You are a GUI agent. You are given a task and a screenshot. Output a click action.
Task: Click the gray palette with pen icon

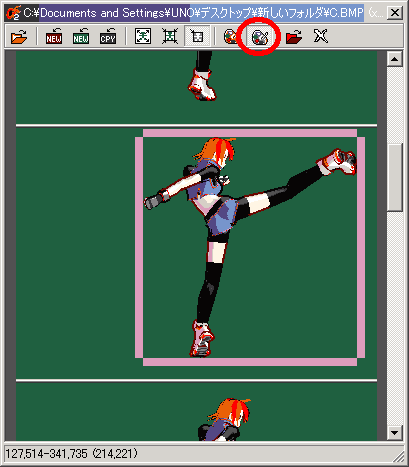[x=260, y=37]
